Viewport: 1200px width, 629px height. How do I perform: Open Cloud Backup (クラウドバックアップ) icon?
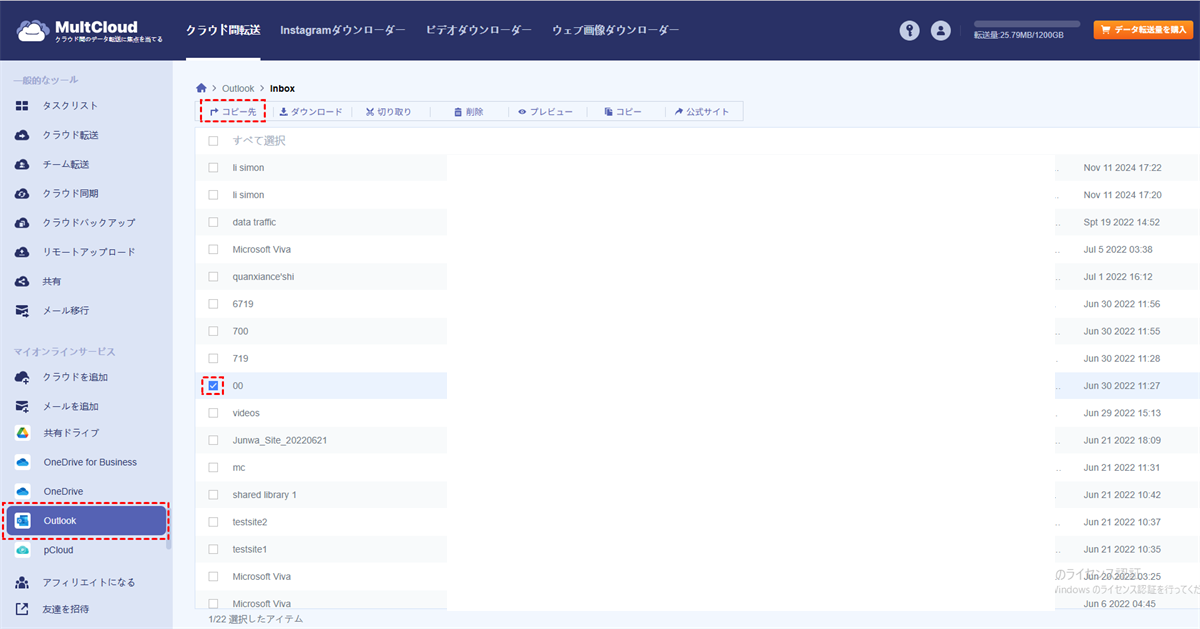click(22, 222)
